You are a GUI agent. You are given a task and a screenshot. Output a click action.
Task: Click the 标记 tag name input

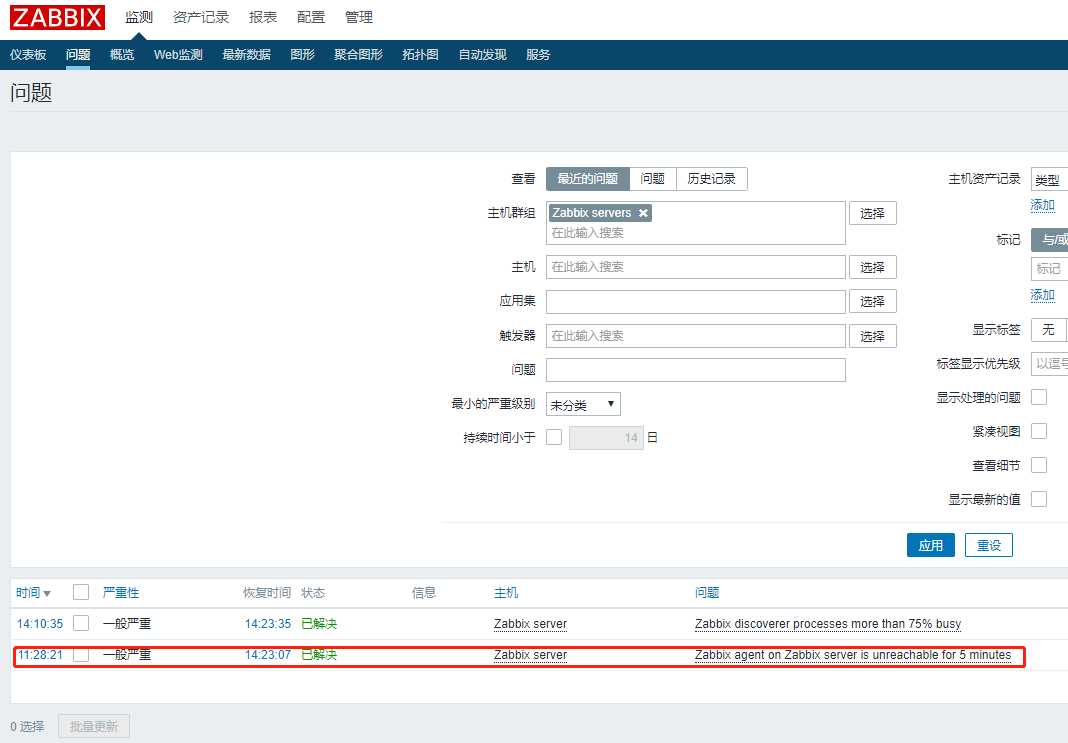1050,269
